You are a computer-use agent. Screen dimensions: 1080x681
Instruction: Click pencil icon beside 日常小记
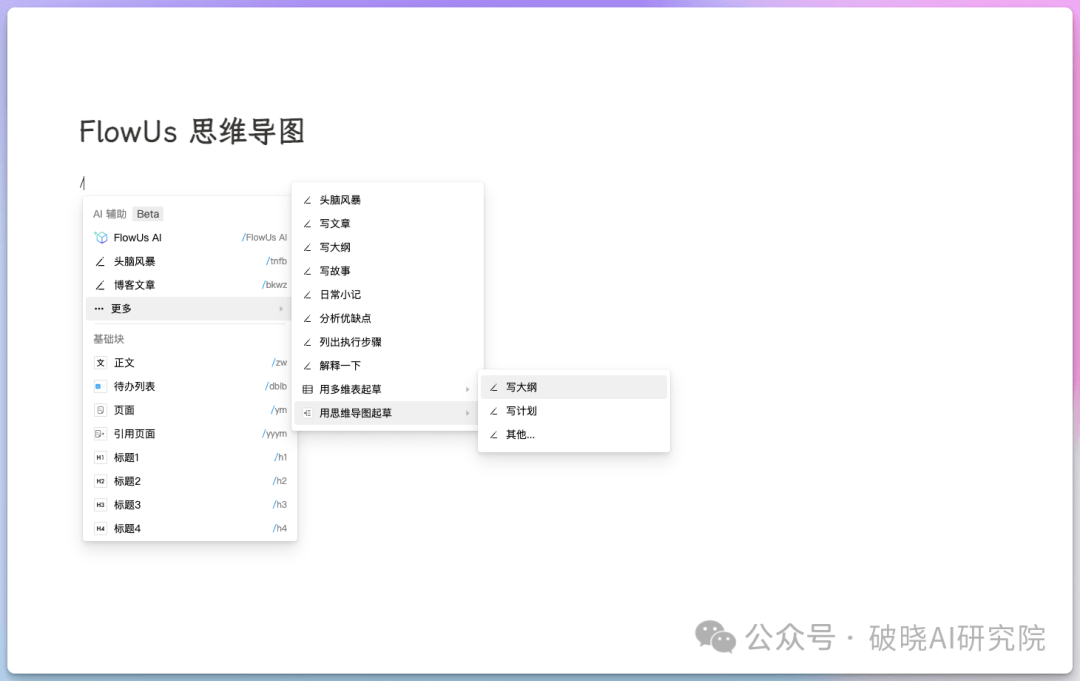click(x=308, y=295)
